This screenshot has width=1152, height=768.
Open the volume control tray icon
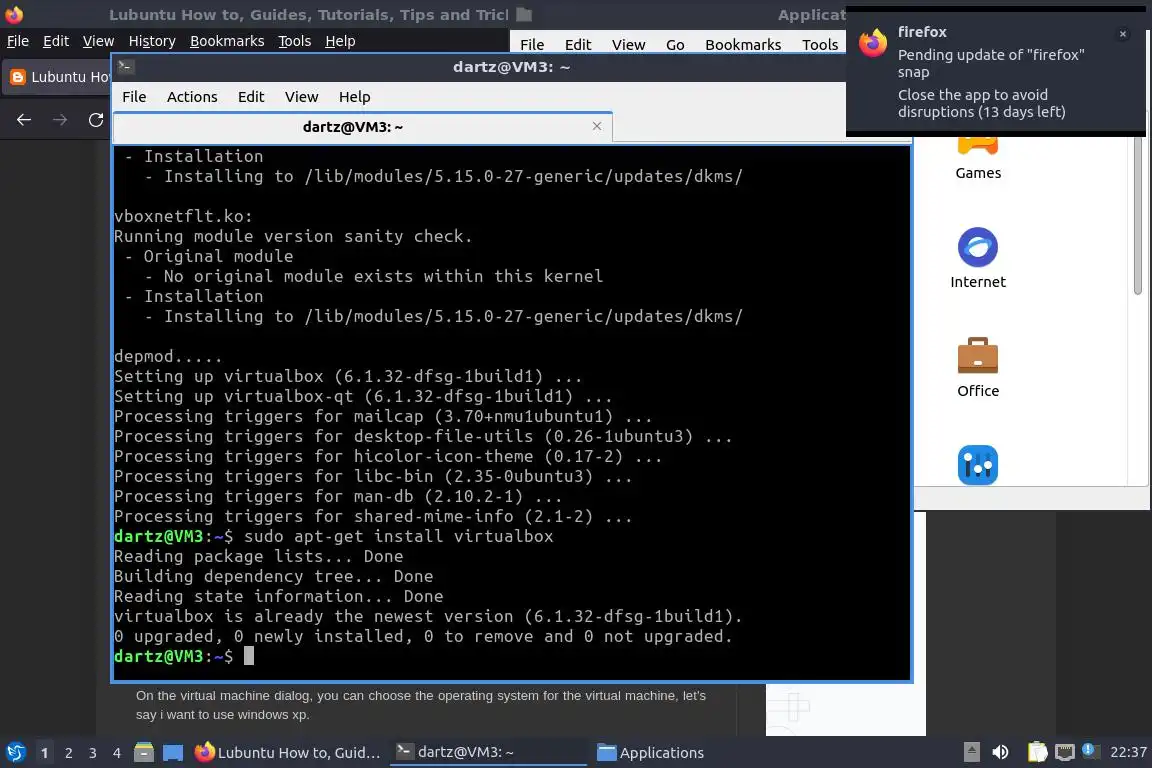coord(1000,752)
